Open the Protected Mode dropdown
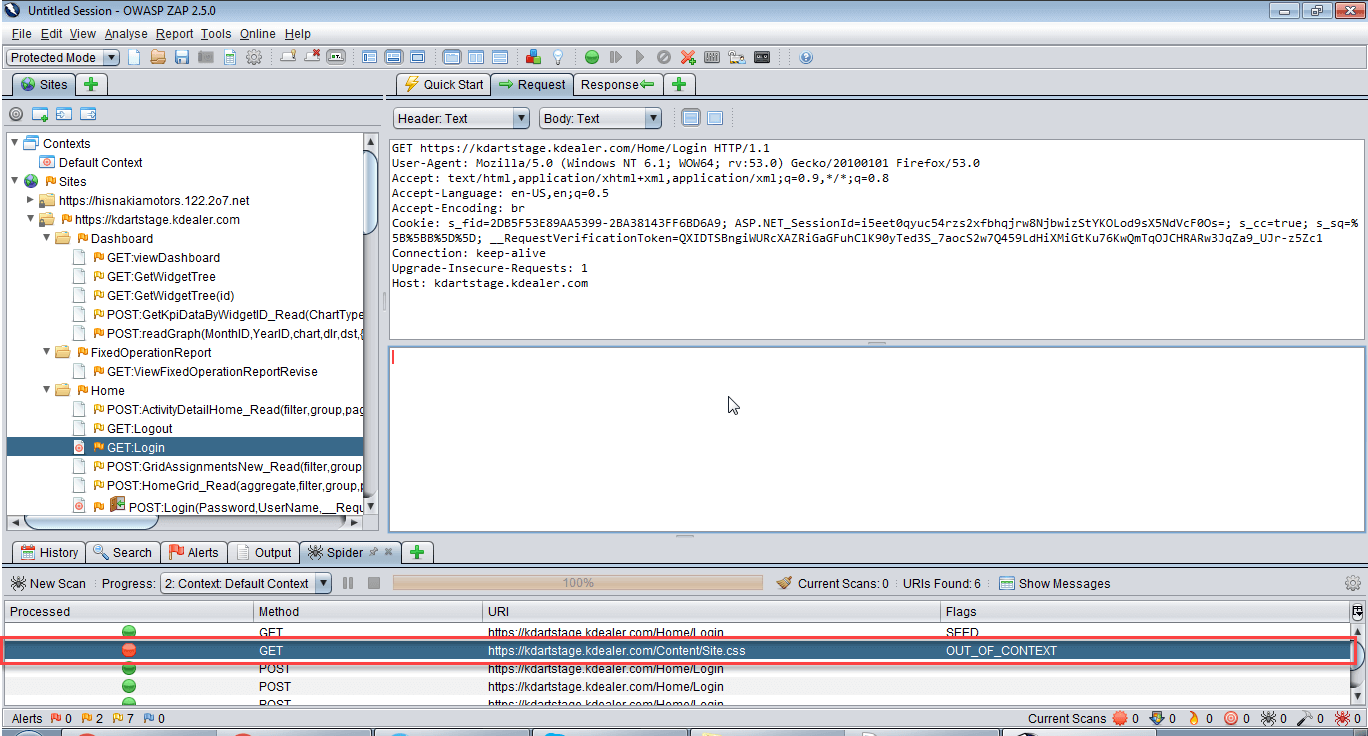The height and width of the screenshot is (736, 1368). click(x=112, y=57)
